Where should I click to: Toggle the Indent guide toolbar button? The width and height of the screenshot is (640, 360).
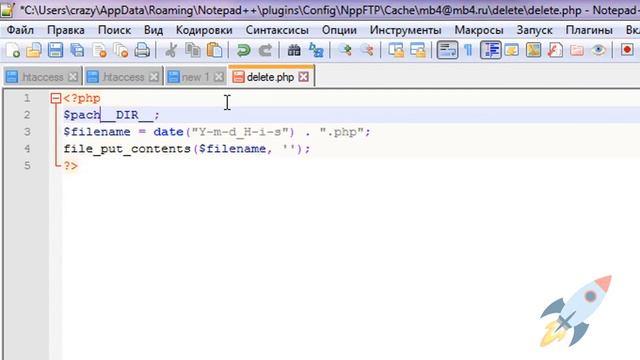[x=490, y=50]
